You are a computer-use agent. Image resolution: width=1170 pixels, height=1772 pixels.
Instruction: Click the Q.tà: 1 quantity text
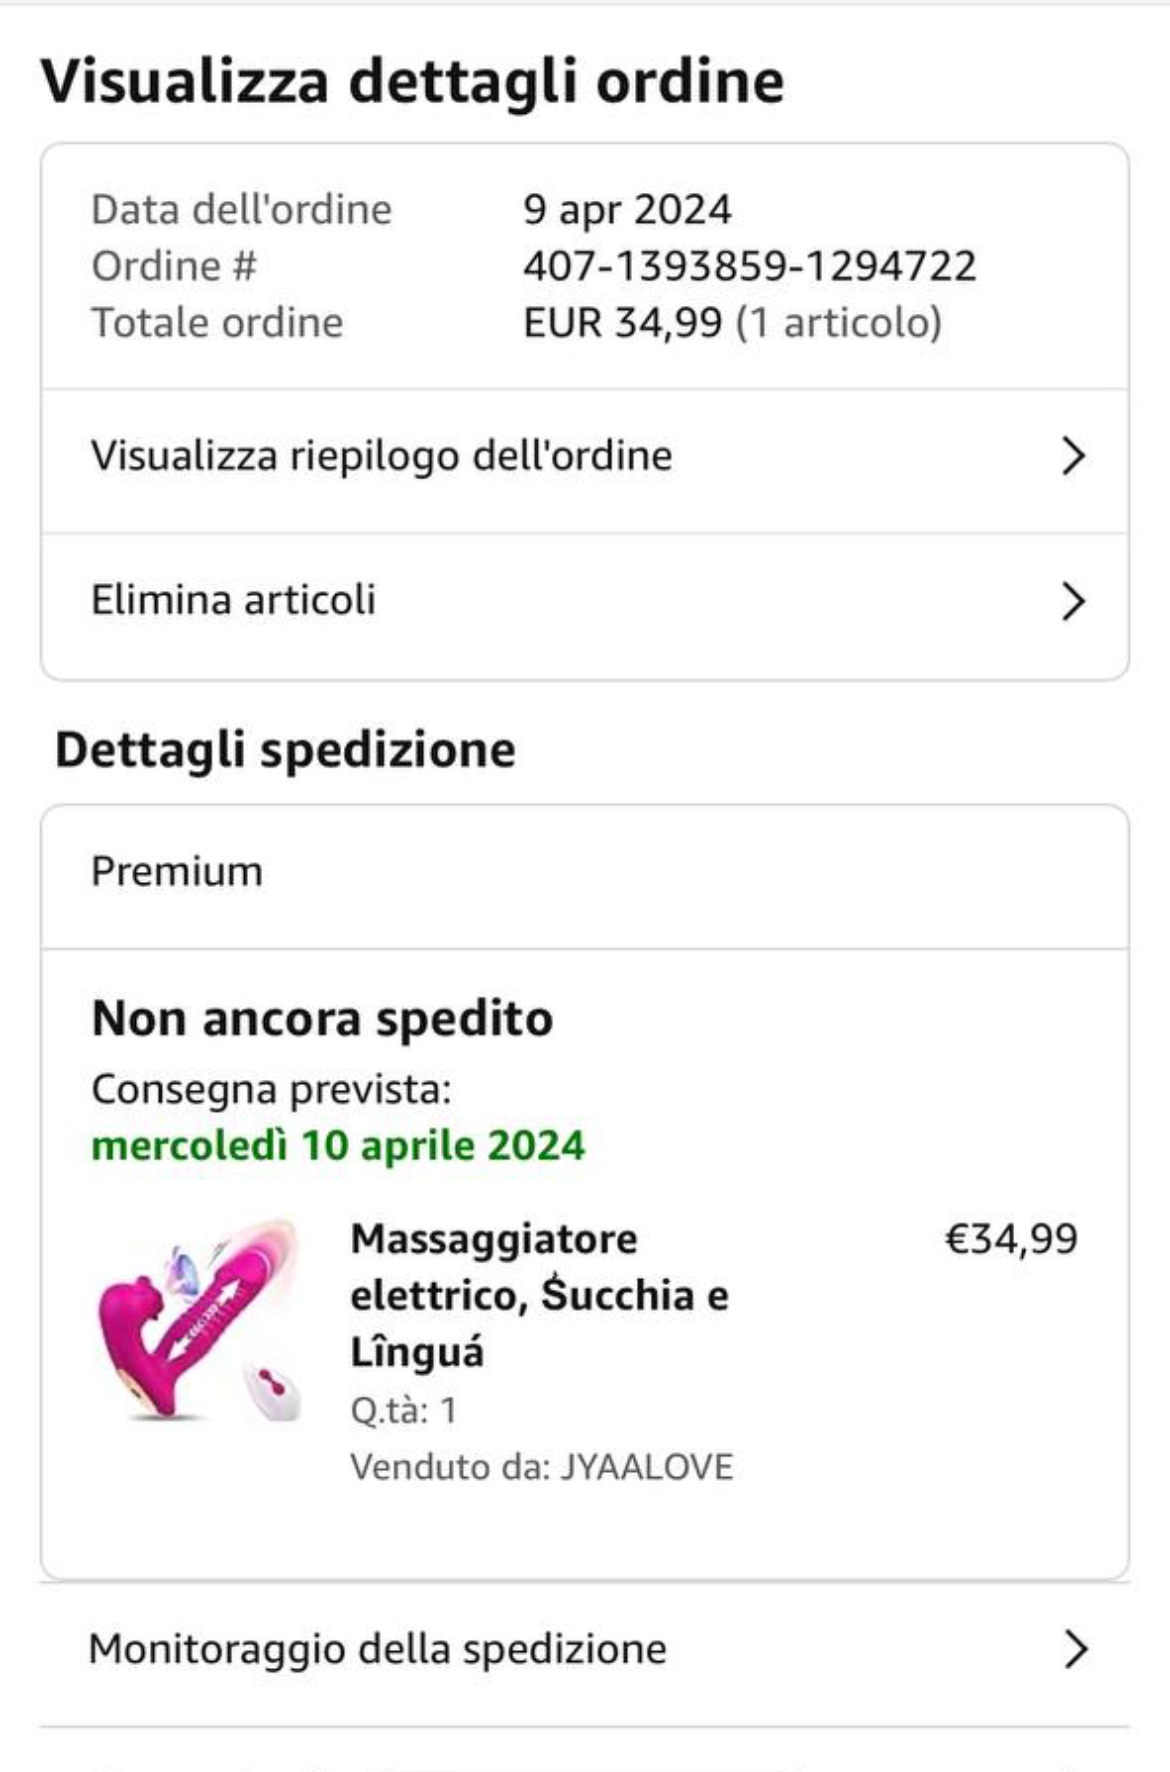click(x=403, y=1410)
